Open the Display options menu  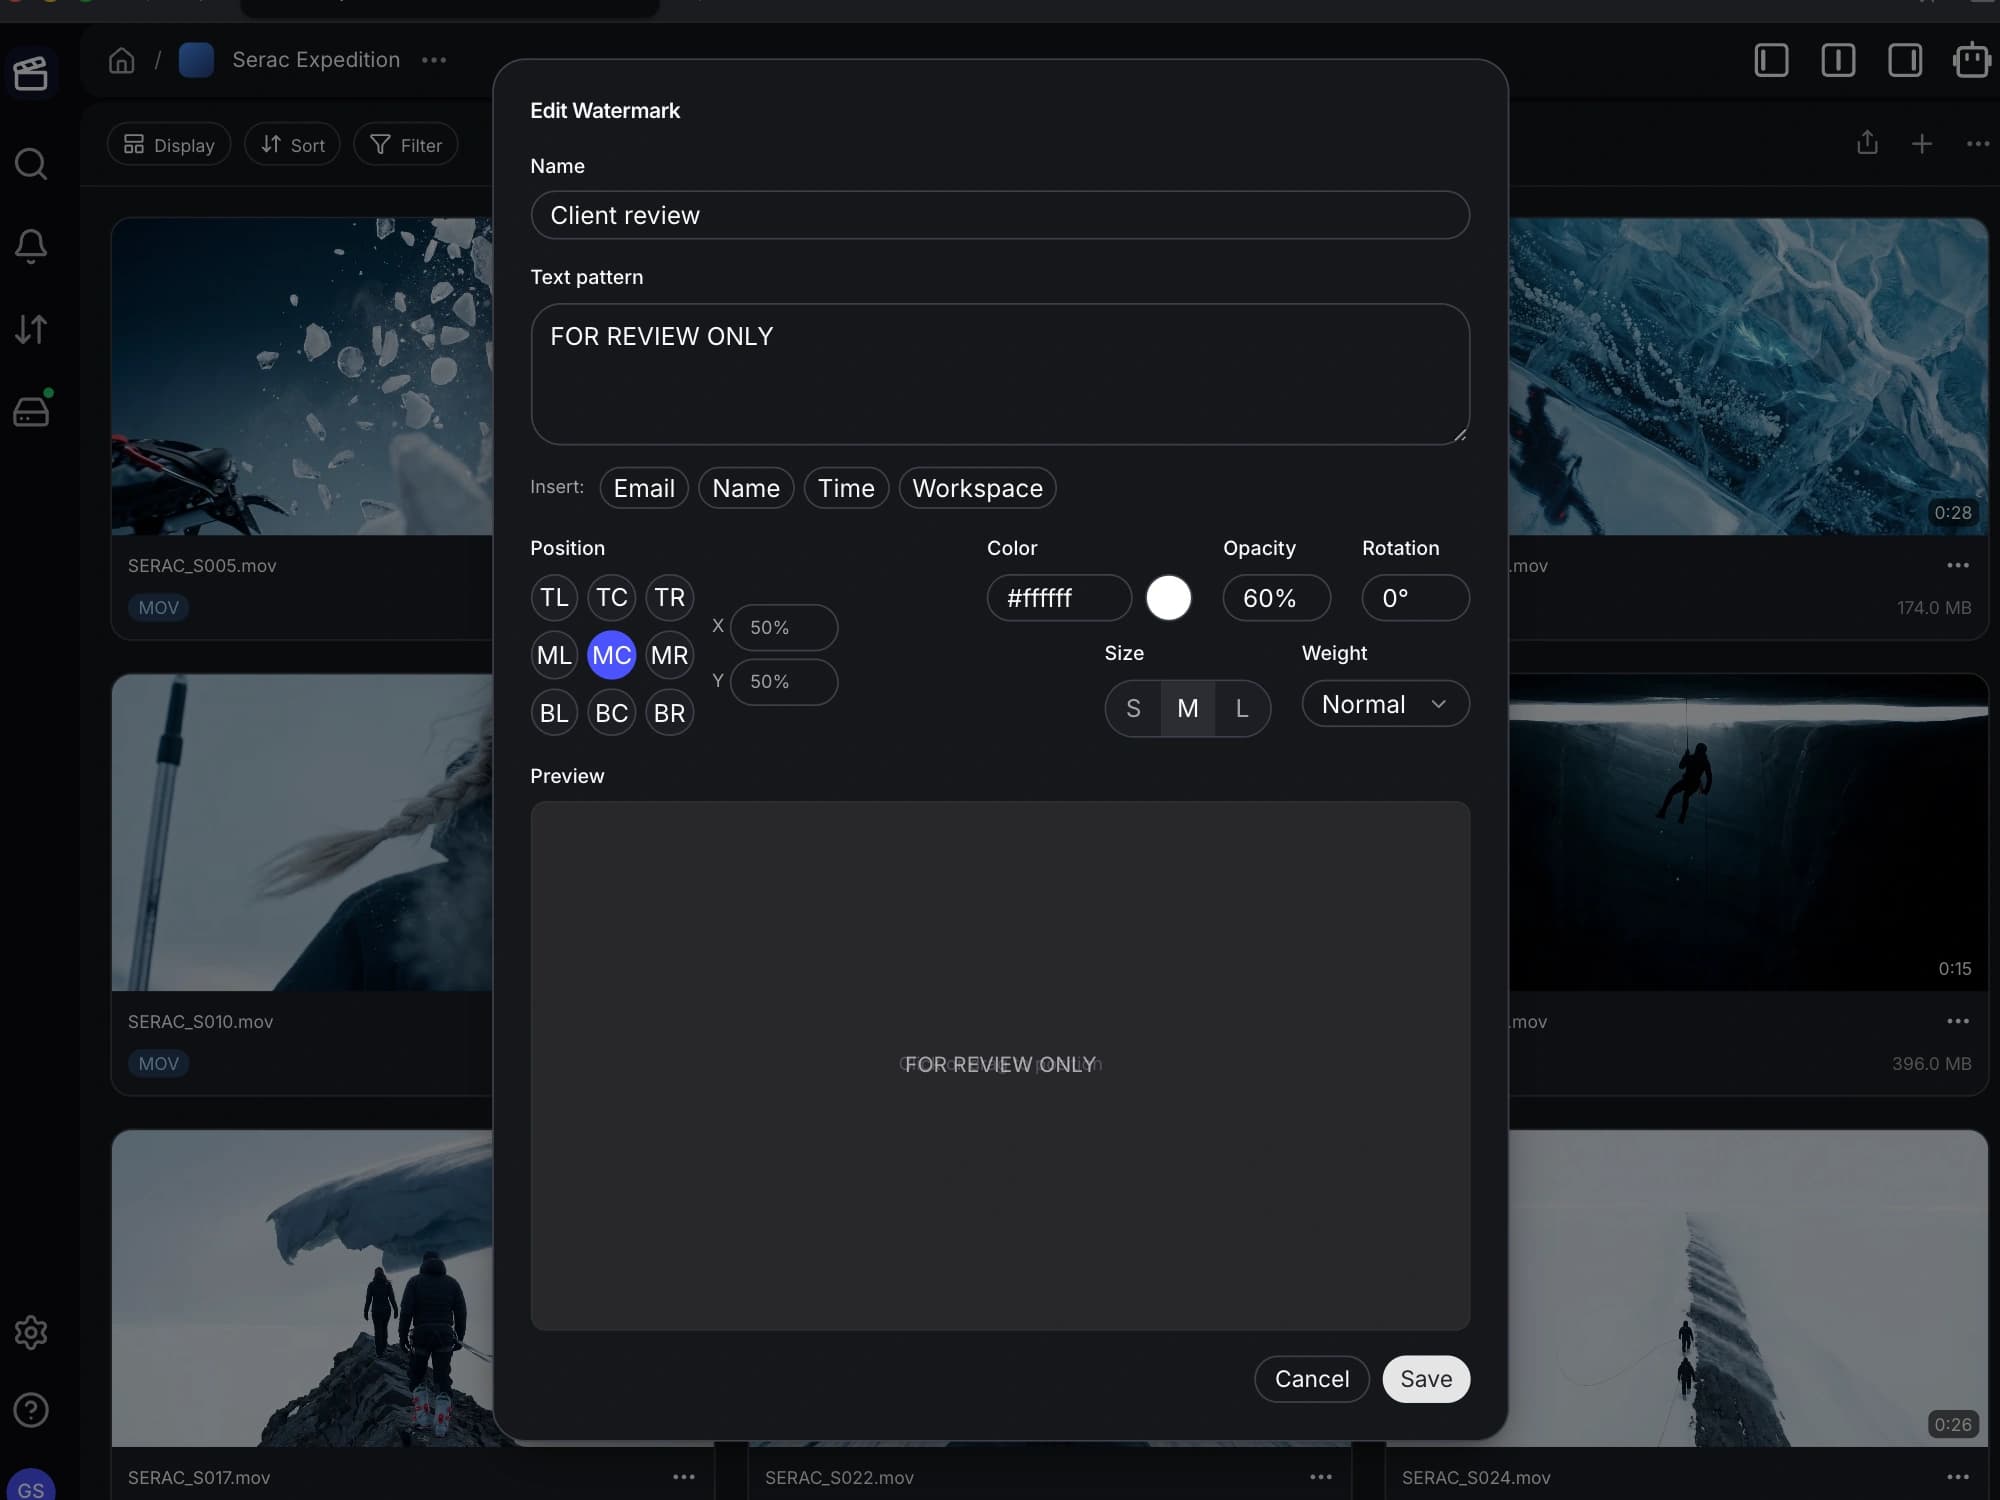click(169, 145)
